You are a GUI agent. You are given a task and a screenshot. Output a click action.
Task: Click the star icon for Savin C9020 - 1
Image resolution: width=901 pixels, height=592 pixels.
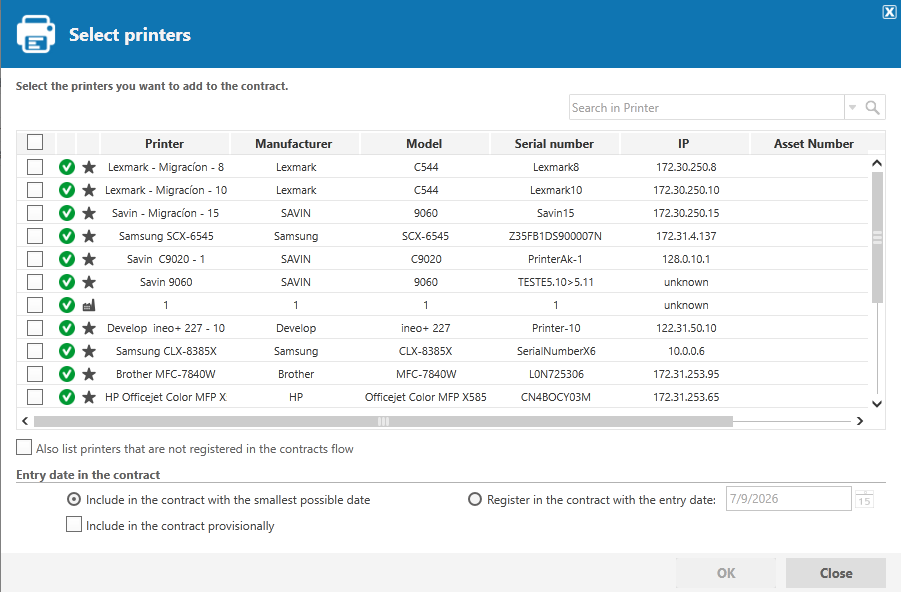(89, 259)
